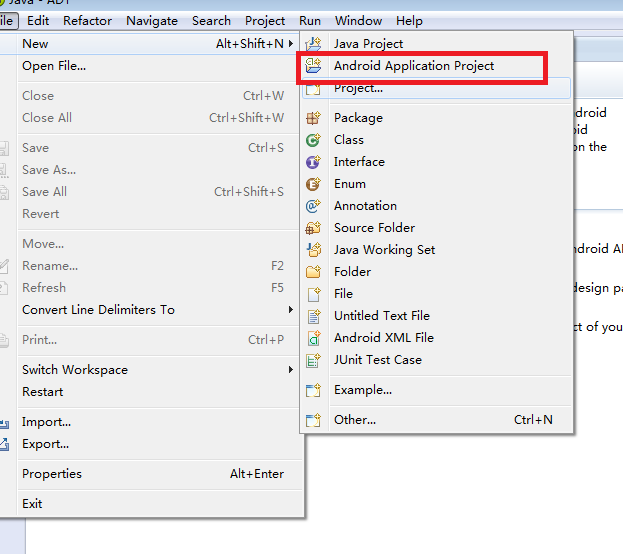The height and width of the screenshot is (554, 623).
Task: Click the blank File icon
Action: (313, 294)
